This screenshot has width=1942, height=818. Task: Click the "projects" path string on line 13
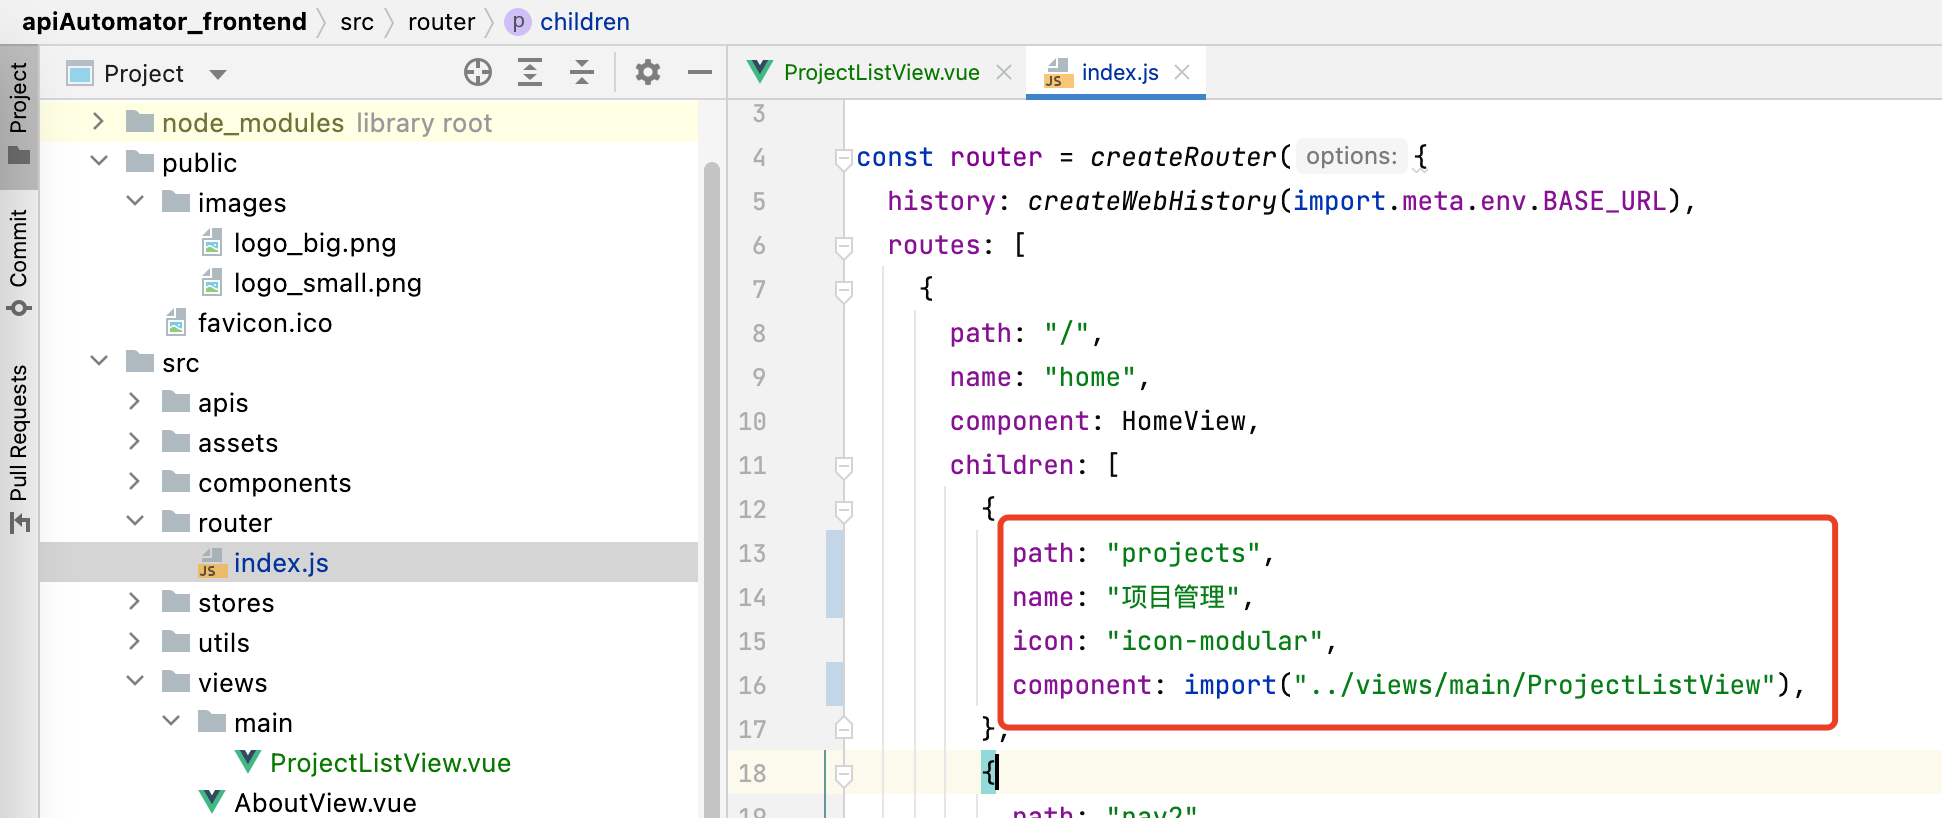pyautogui.click(x=1184, y=553)
